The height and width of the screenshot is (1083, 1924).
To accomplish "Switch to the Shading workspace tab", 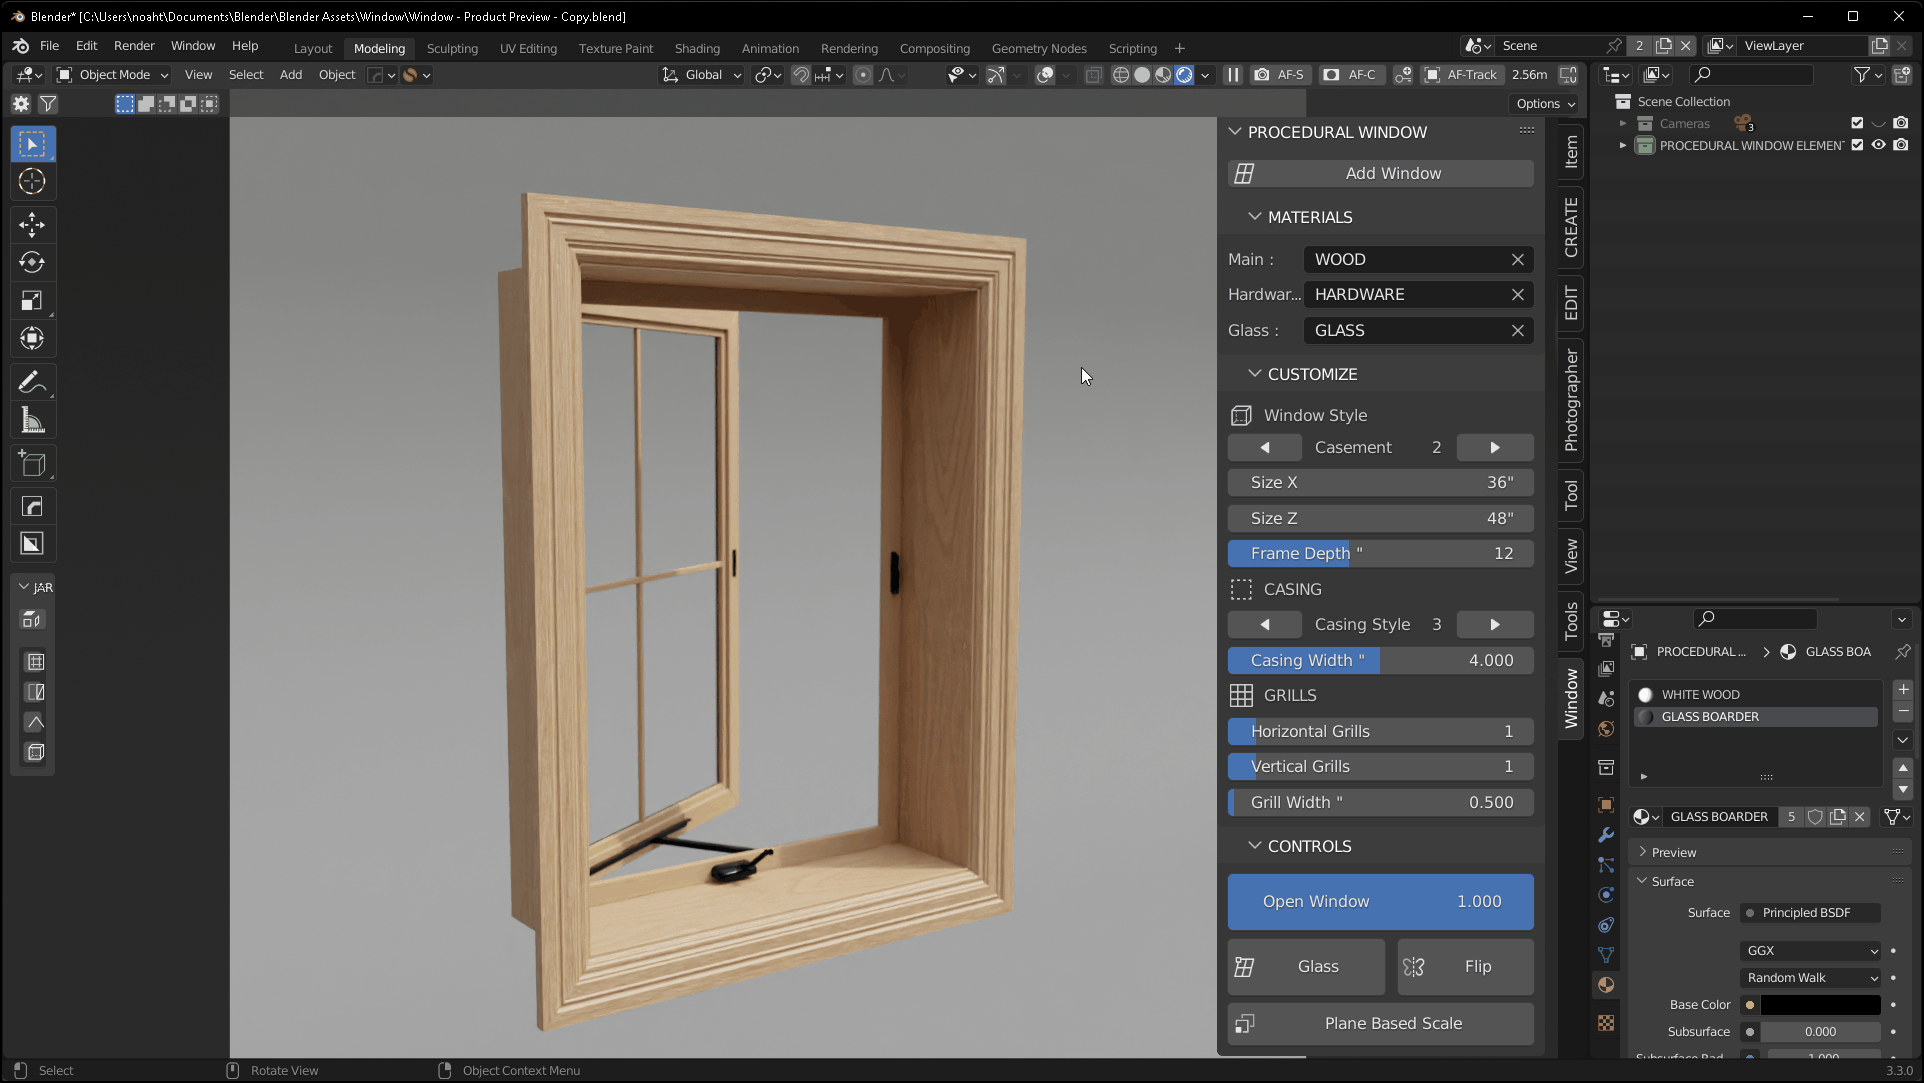I will tap(696, 48).
